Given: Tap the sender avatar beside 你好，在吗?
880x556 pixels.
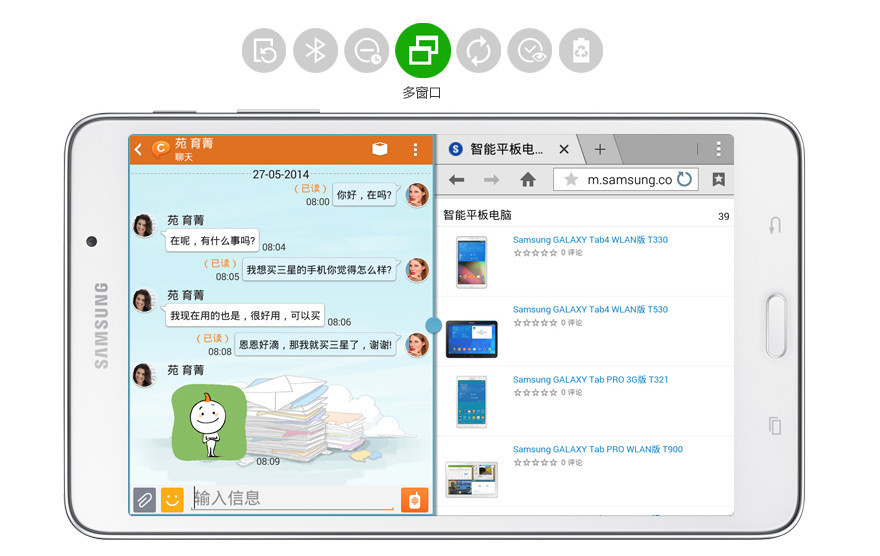Looking at the screenshot, I should 417,195.
